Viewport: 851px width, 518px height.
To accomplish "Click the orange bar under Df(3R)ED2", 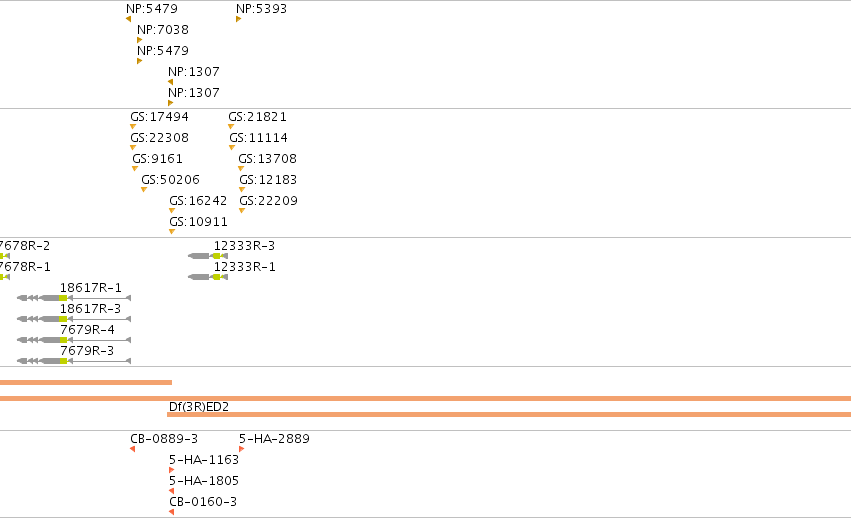I will click(x=509, y=415).
